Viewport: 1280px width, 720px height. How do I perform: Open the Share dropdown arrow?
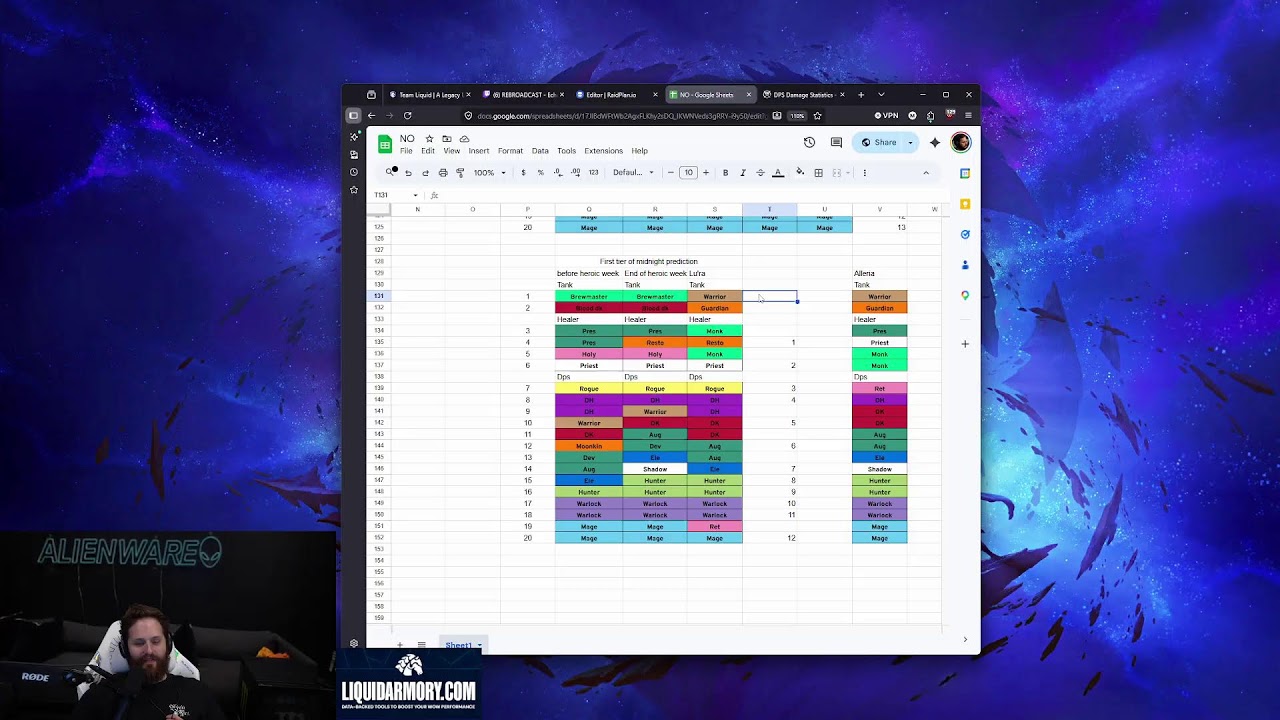910,142
